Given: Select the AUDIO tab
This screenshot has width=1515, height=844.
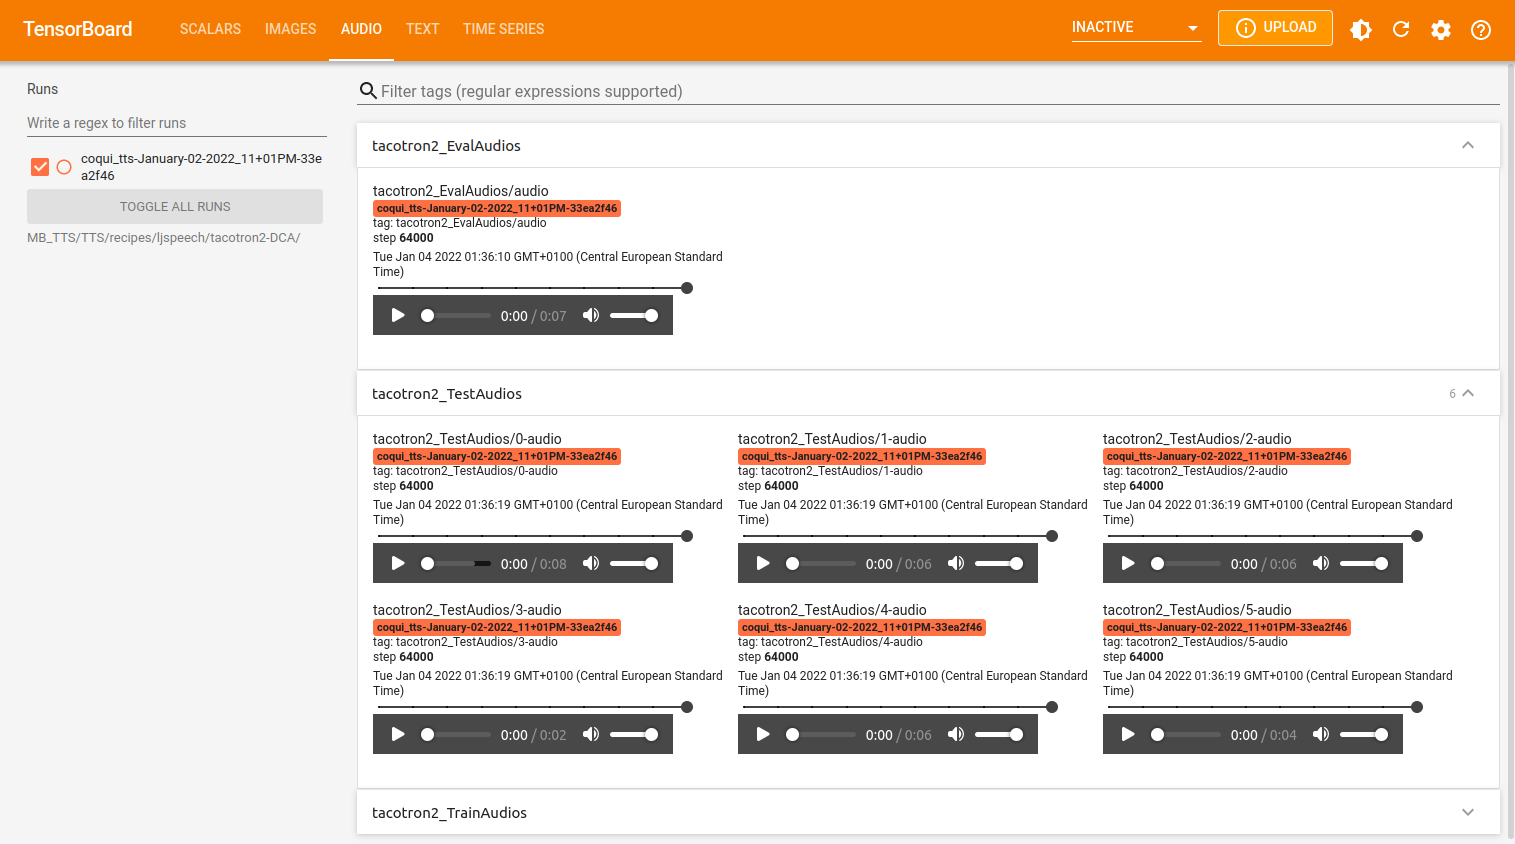Looking at the screenshot, I should (361, 29).
